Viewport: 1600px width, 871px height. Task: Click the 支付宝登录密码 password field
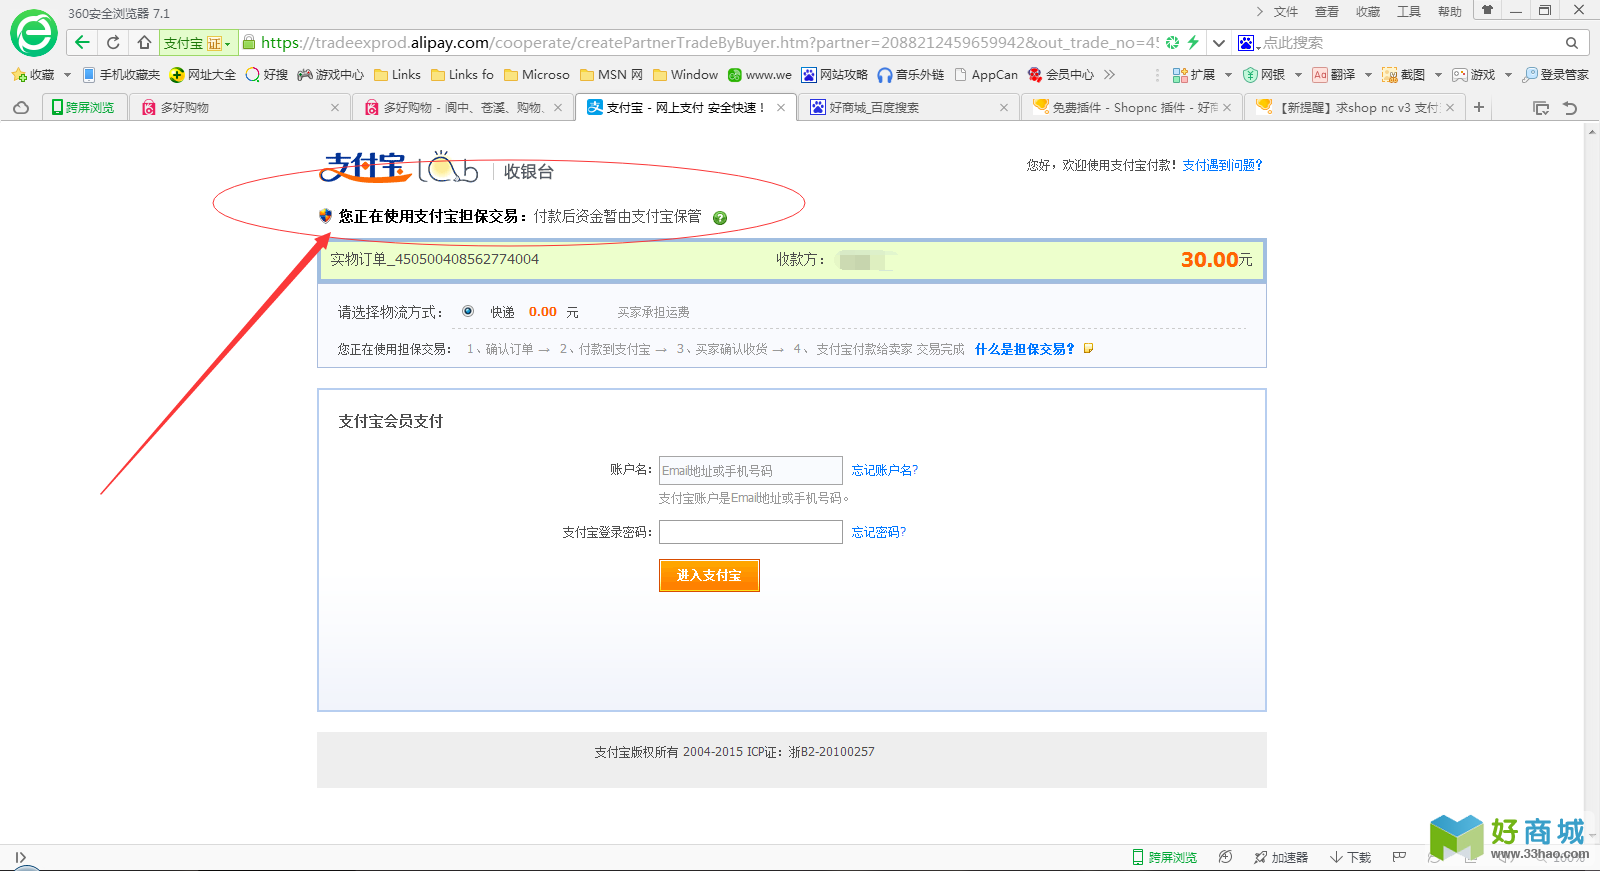(x=750, y=532)
